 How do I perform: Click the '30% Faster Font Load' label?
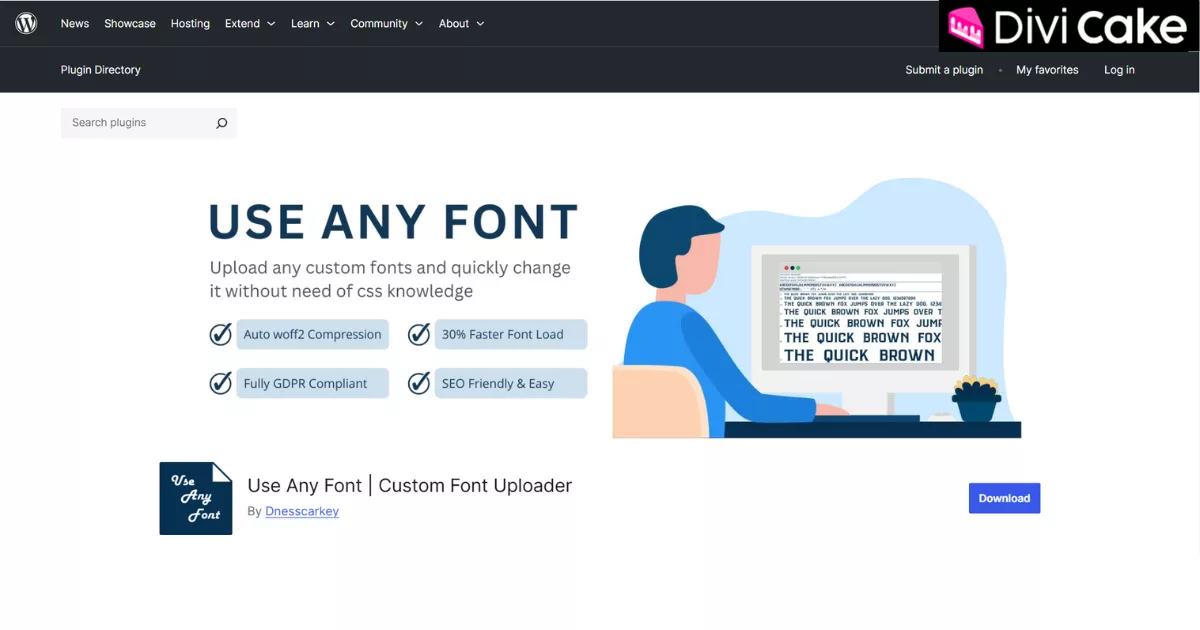tap(511, 334)
